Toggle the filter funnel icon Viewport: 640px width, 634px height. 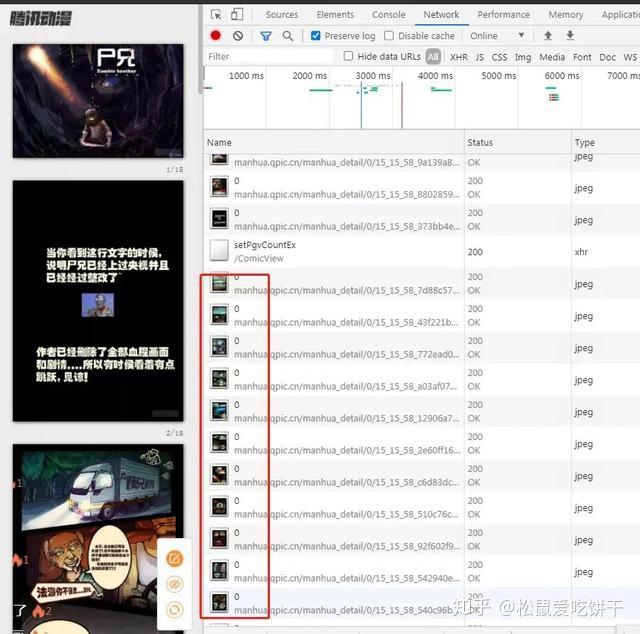coord(266,36)
